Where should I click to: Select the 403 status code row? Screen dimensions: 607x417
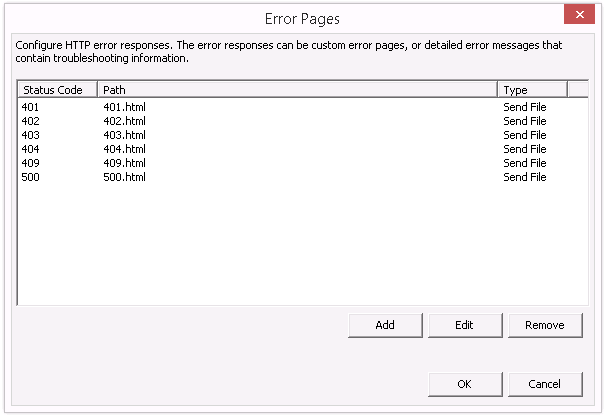303,135
